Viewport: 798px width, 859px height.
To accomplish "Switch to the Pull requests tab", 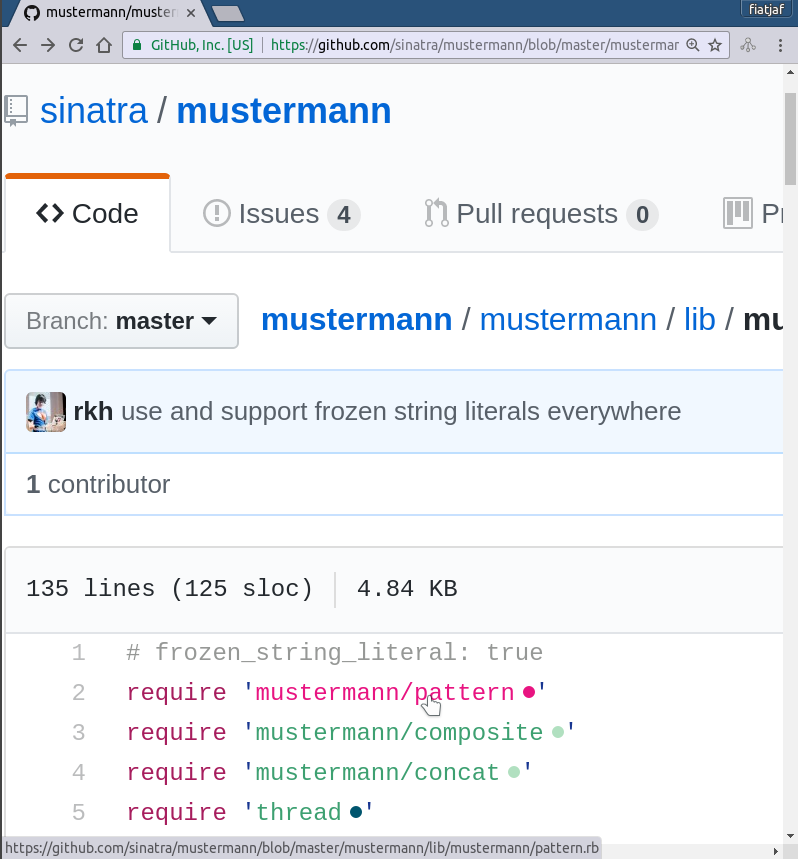I will tap(541, 214).
